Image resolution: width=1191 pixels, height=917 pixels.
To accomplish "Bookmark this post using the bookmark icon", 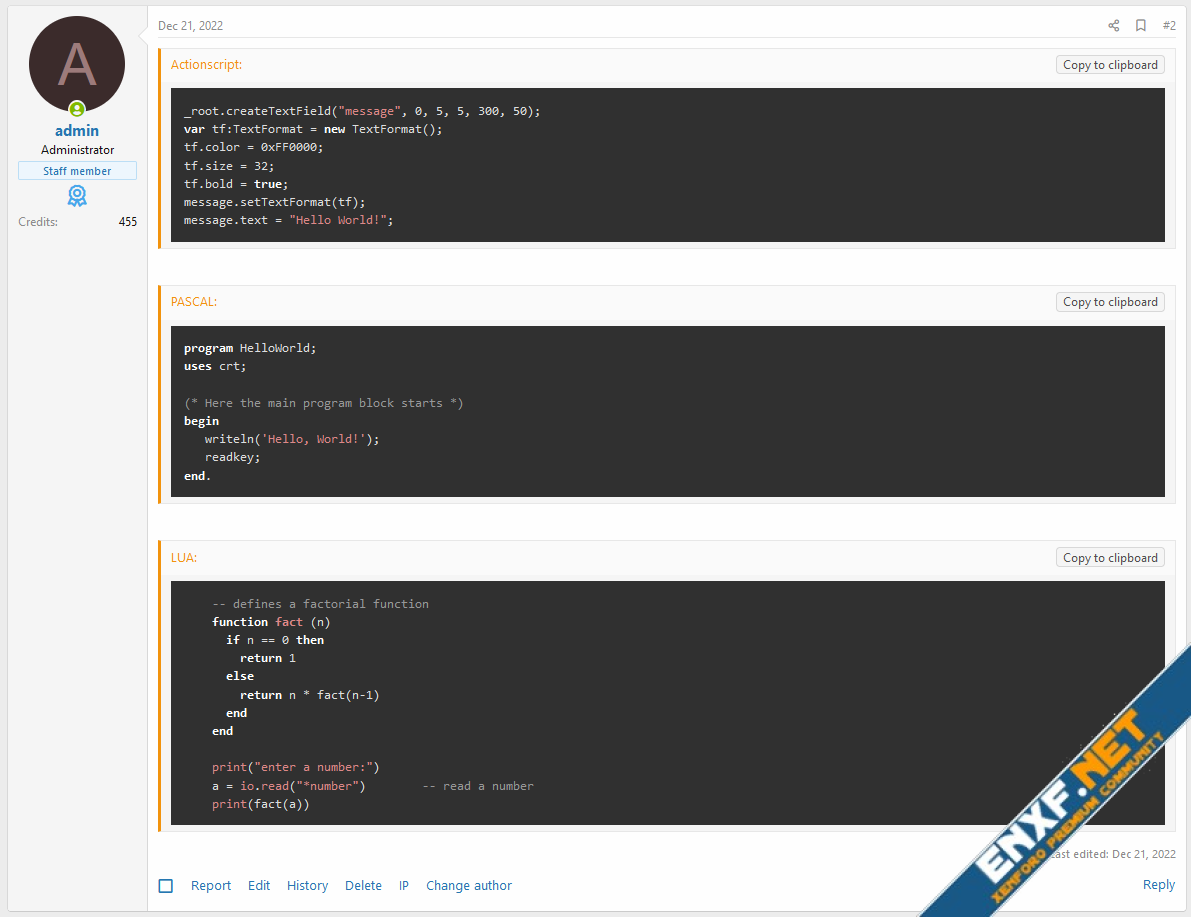I will tap(1141, 26).
